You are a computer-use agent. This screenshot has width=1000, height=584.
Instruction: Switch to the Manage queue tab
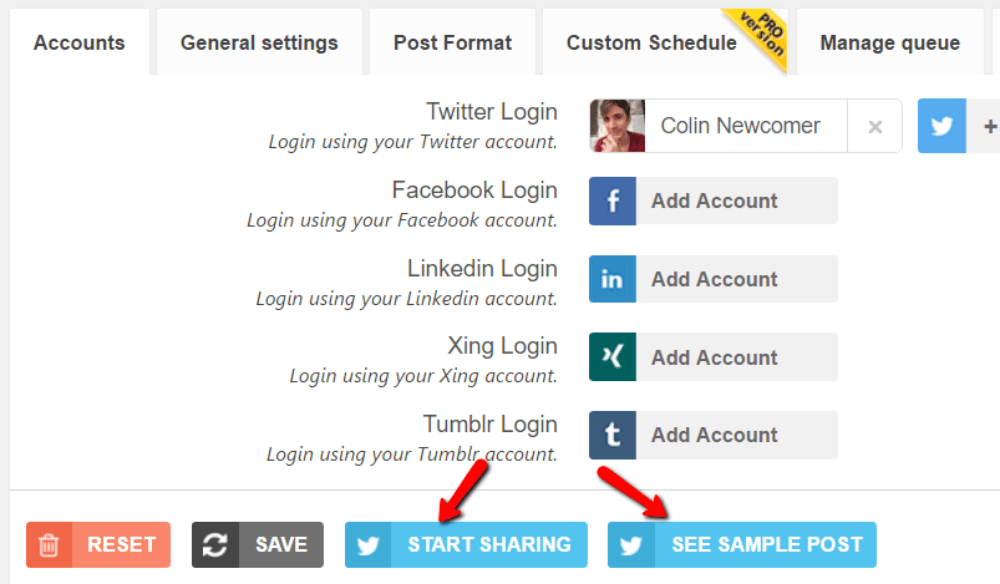(x=889, y=42)
